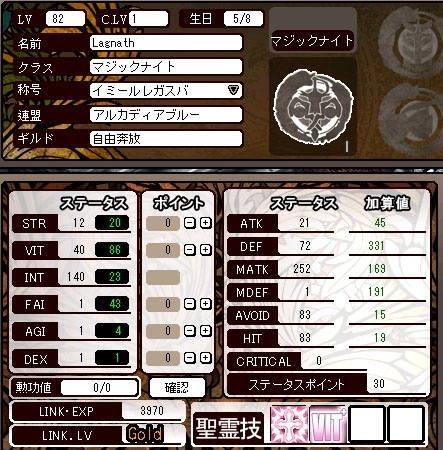The width and height of the screenshot is (443, 450).
Task: Select the face emblem class thumbnail
Action: coord(313,107)
